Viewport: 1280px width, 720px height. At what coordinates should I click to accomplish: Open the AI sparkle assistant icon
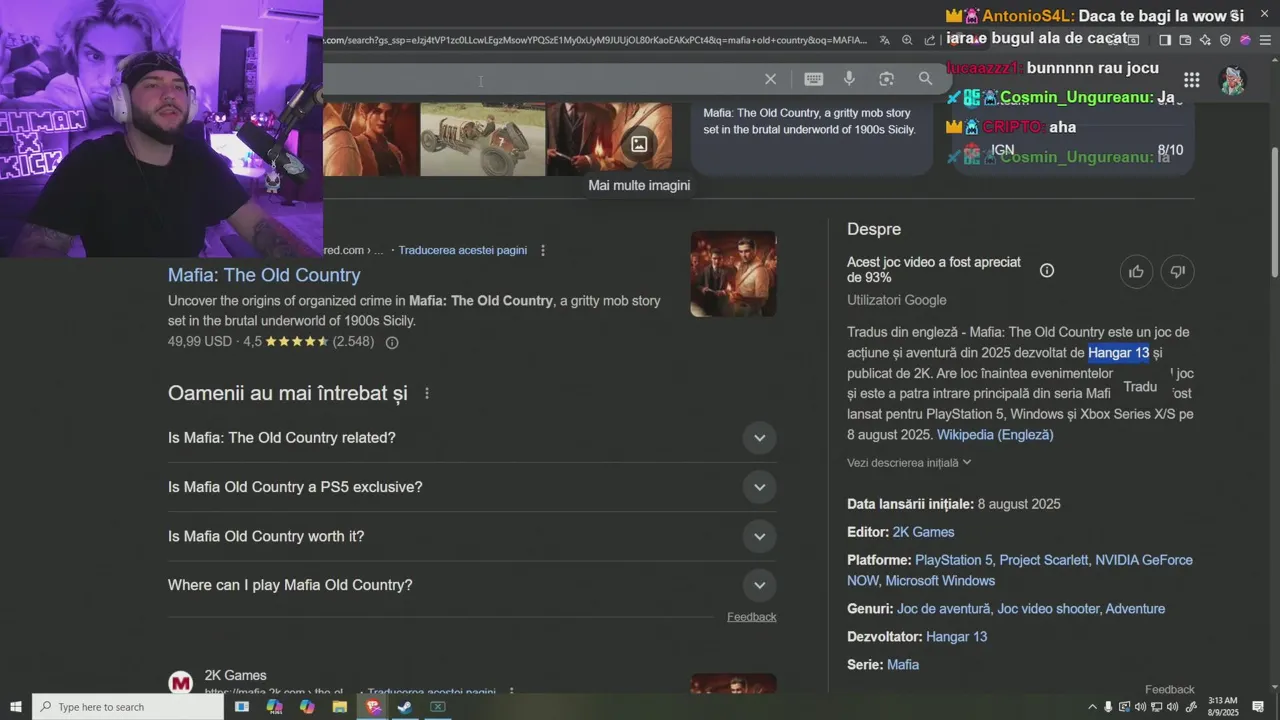(x=1205, y=40)
